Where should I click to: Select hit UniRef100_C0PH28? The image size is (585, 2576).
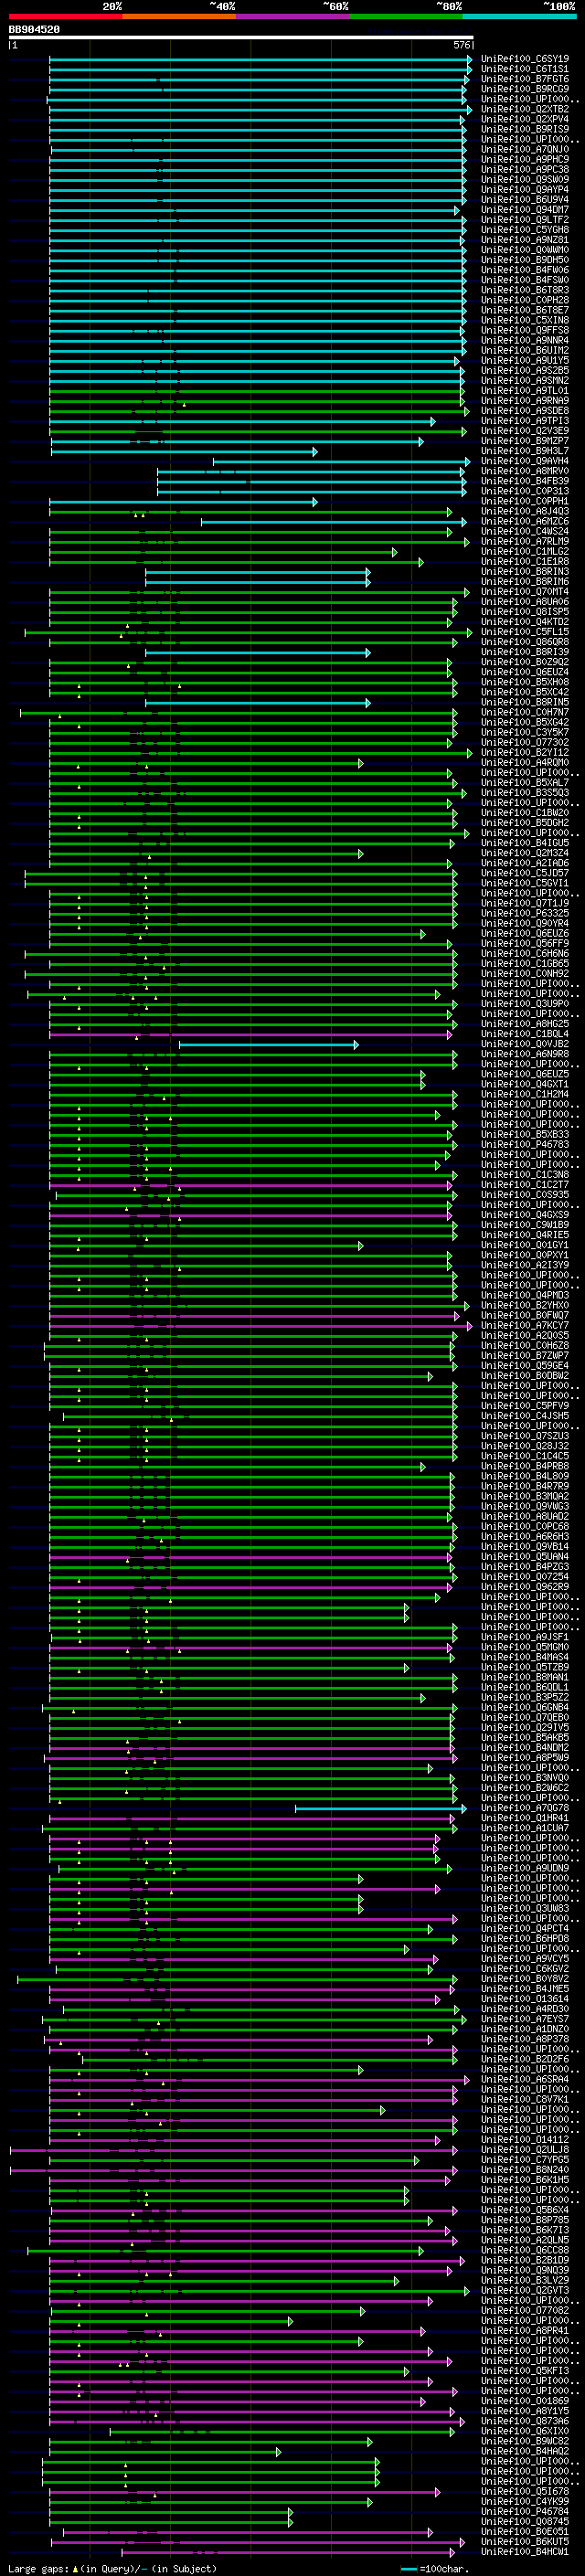(525, 300)
